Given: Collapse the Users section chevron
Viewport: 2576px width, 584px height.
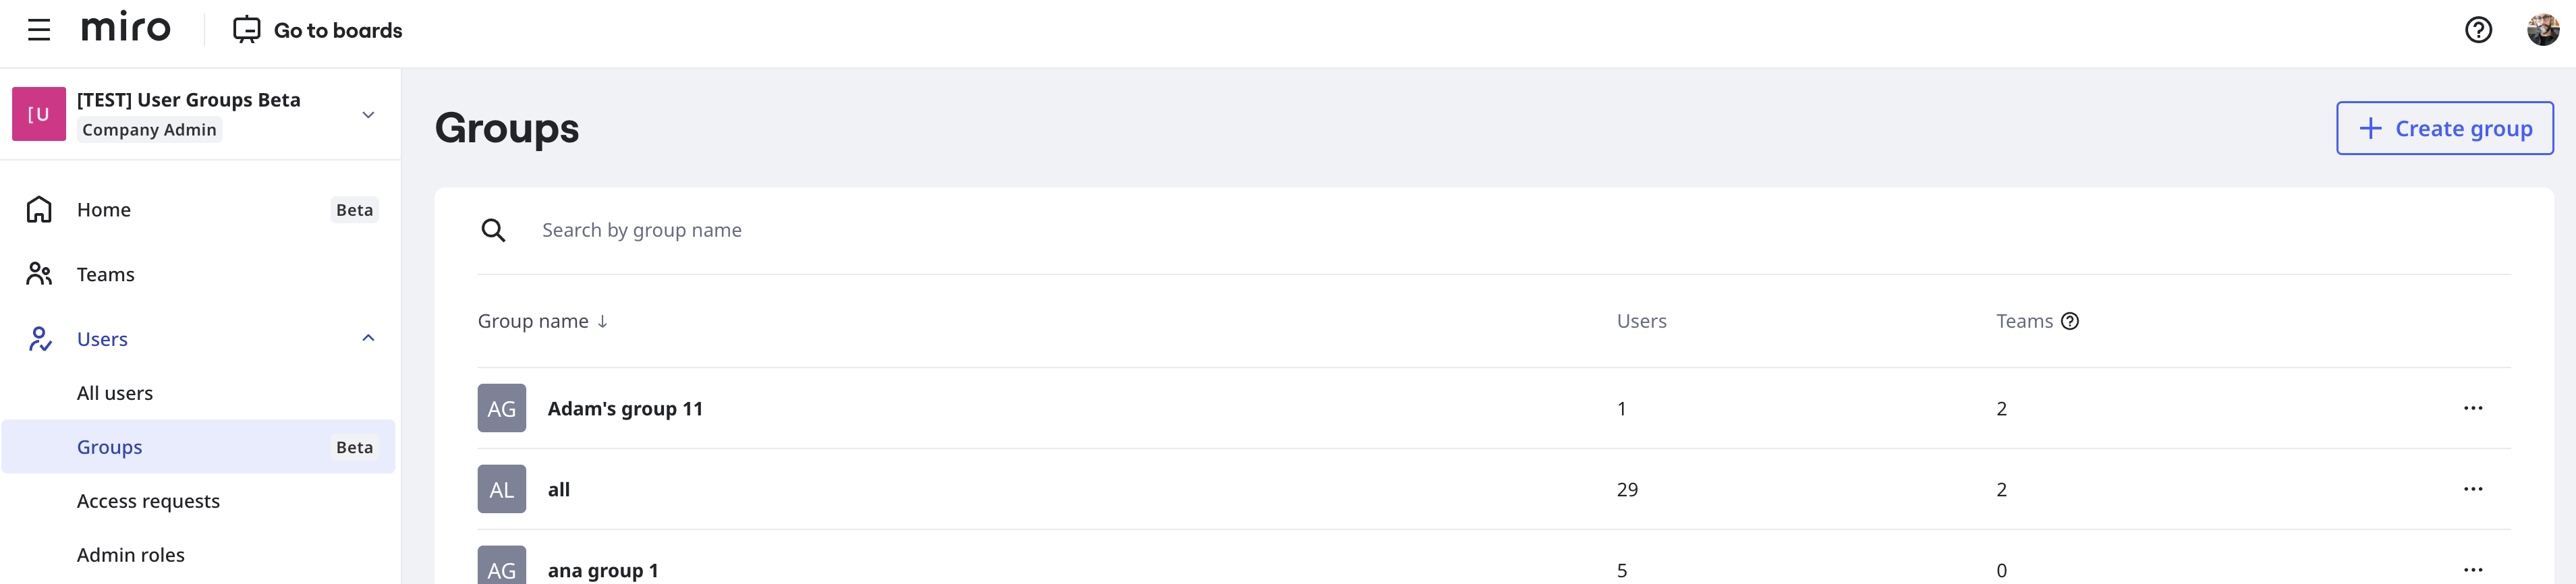Looking at the screenshot, I should (368, 338).
